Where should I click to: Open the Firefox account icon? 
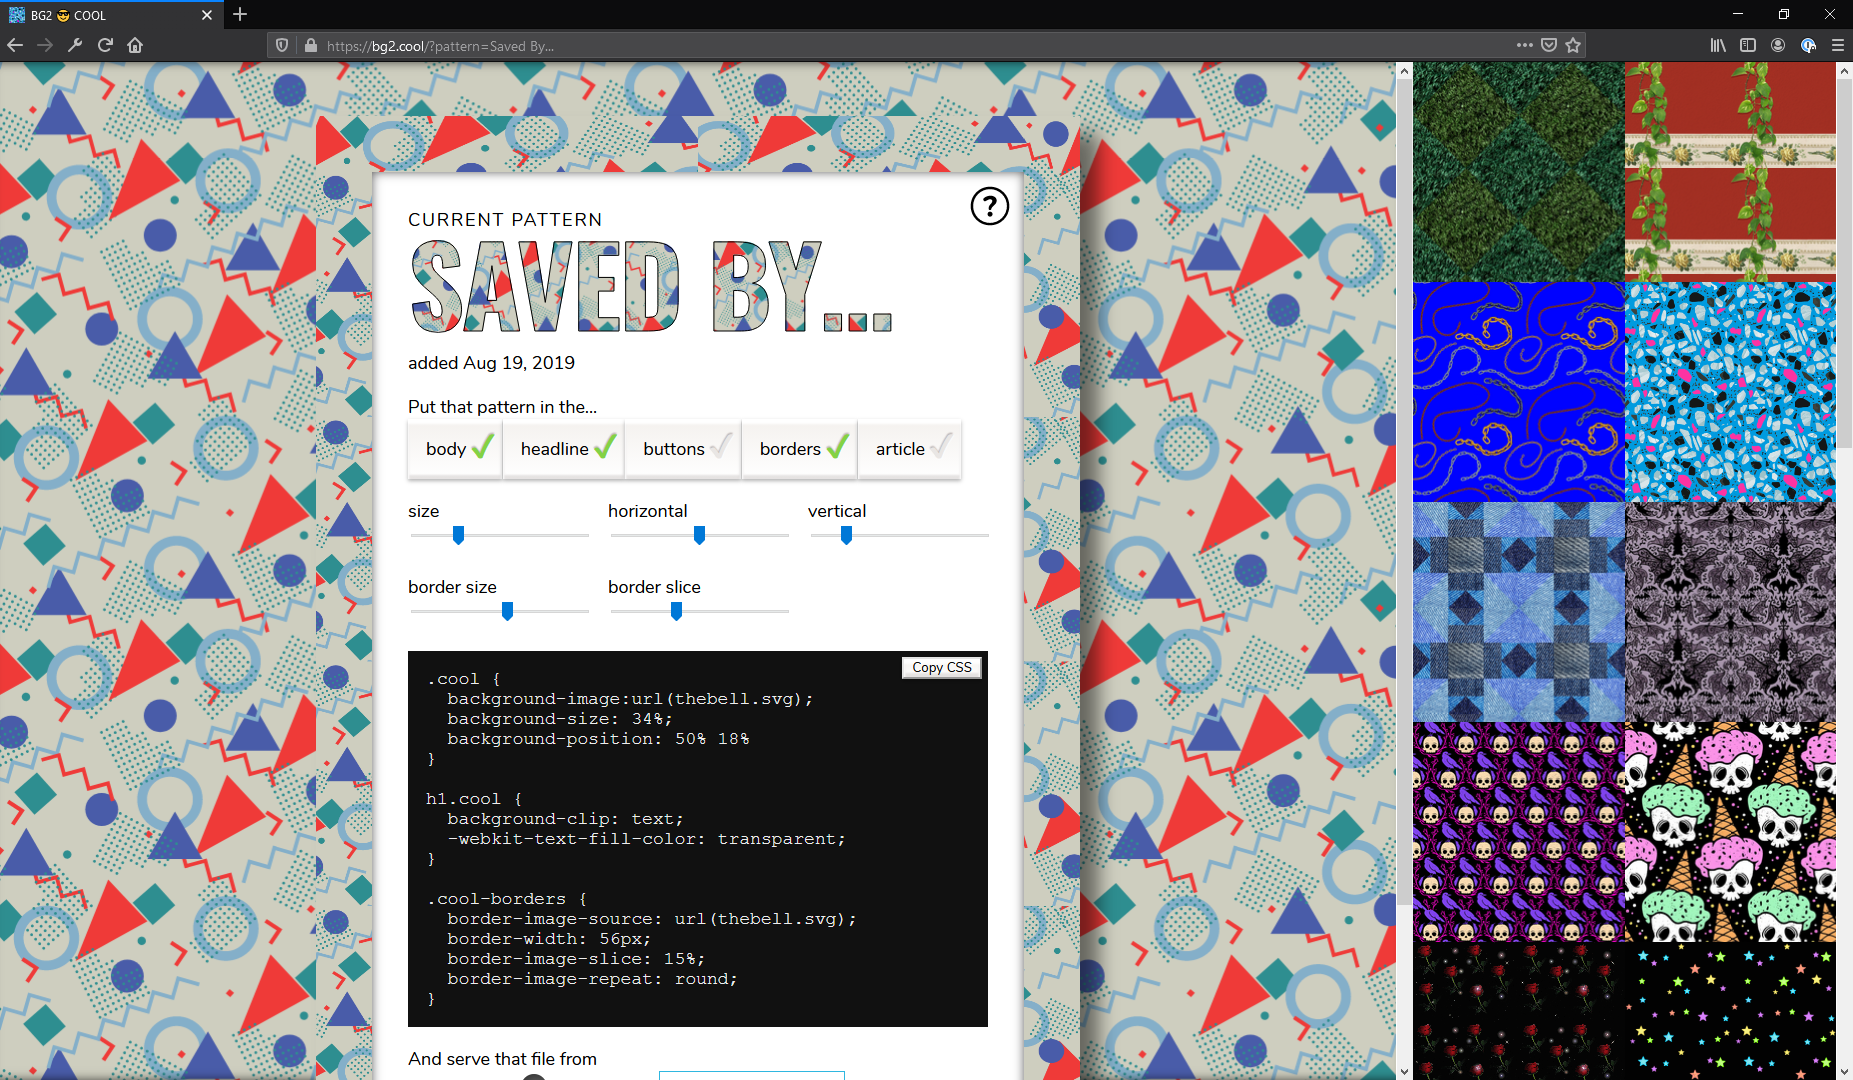[x=1778, y=45]
